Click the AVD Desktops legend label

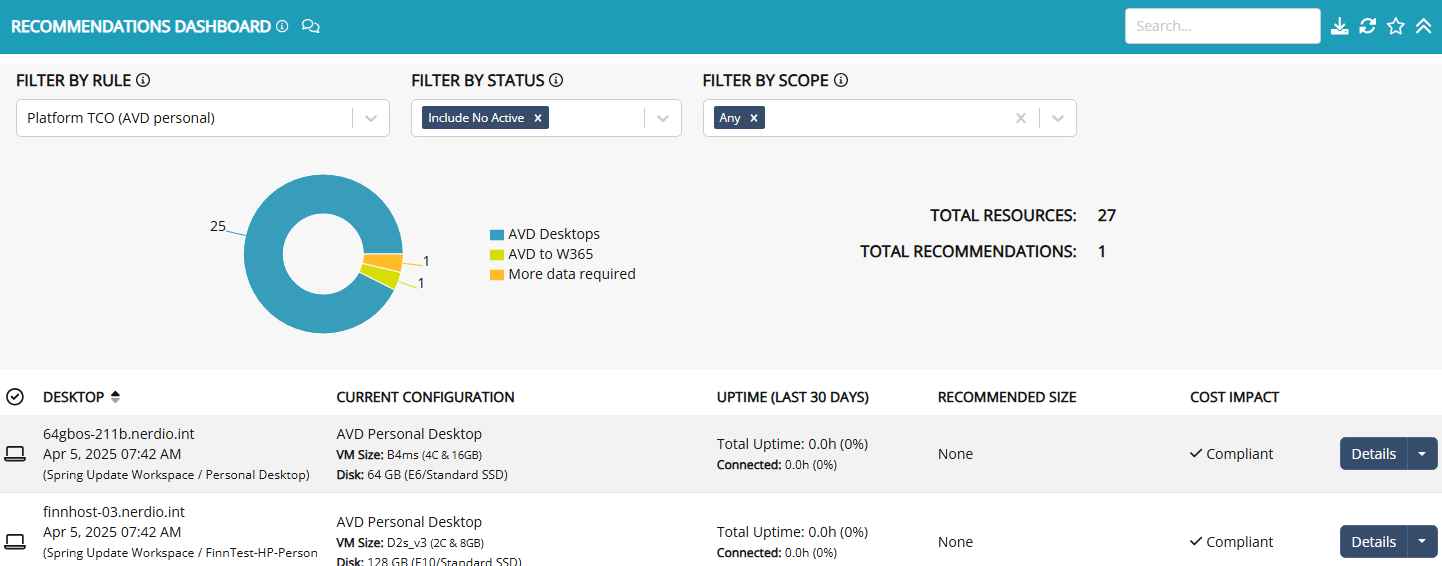coord(554,234)
